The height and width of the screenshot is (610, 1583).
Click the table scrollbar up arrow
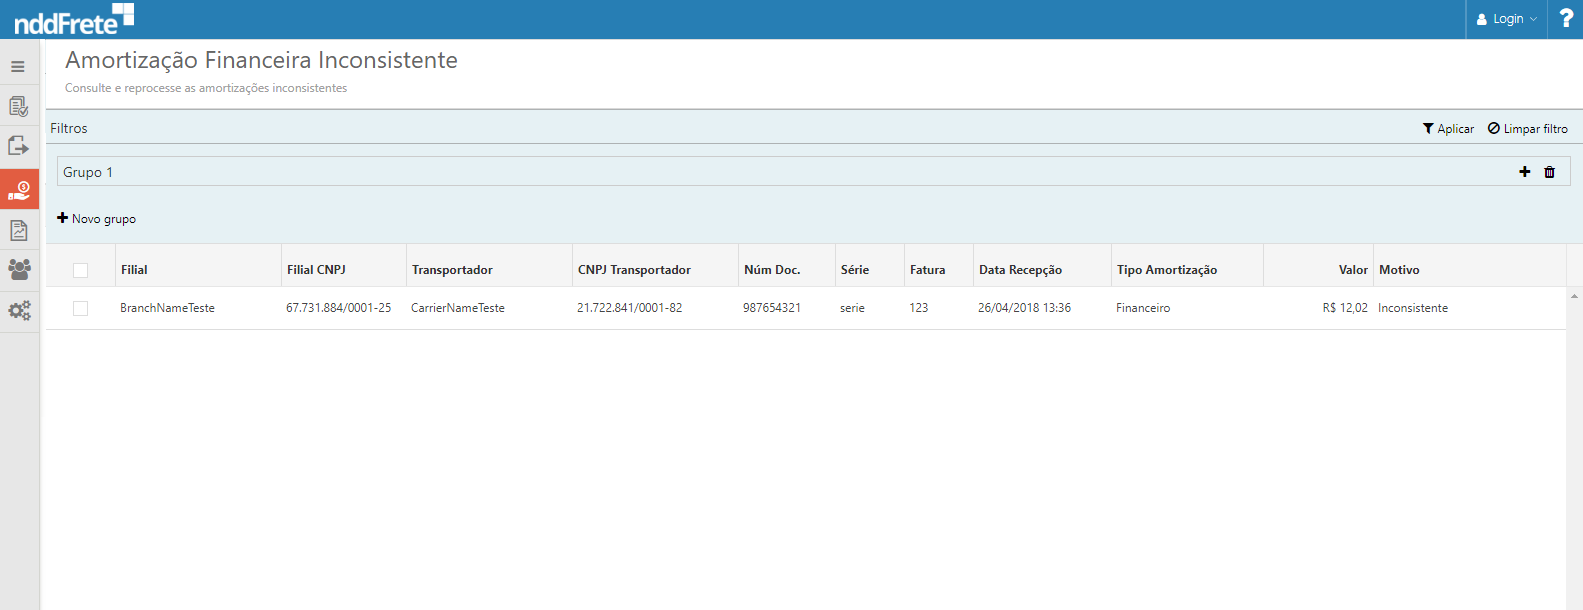[1574, 296]
